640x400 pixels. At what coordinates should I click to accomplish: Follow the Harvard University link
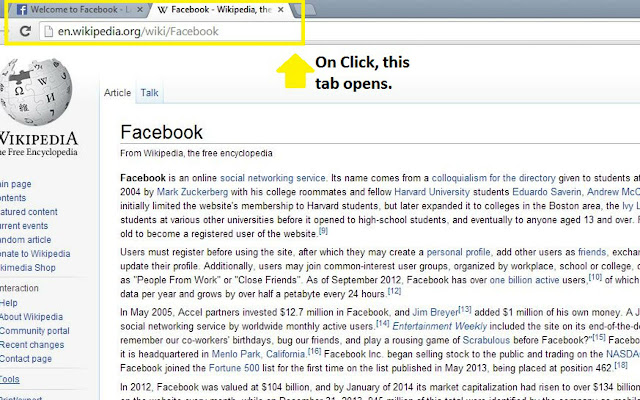tap(432, 192)
